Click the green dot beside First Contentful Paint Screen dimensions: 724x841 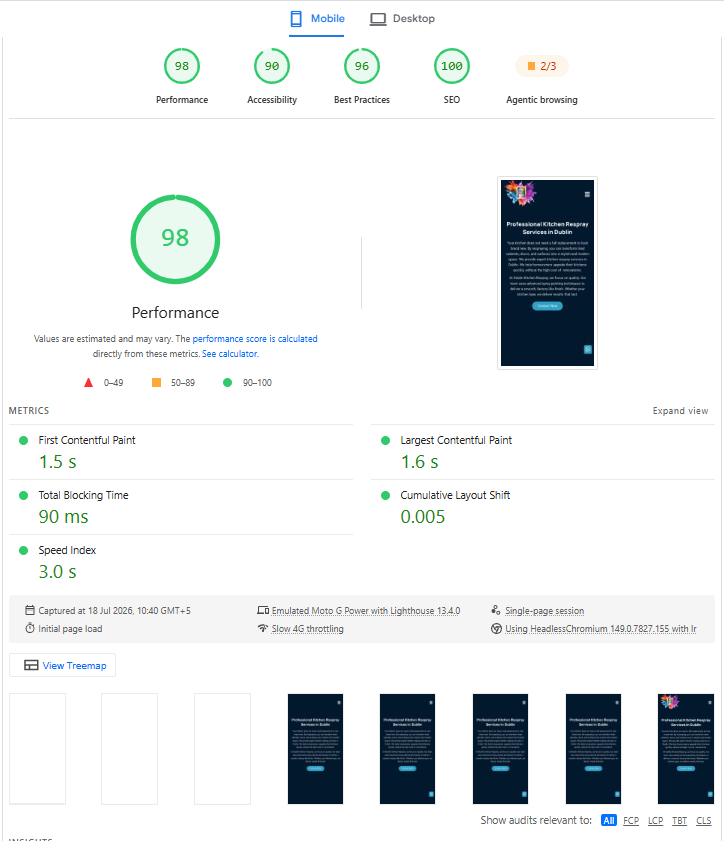coord(24,440)
